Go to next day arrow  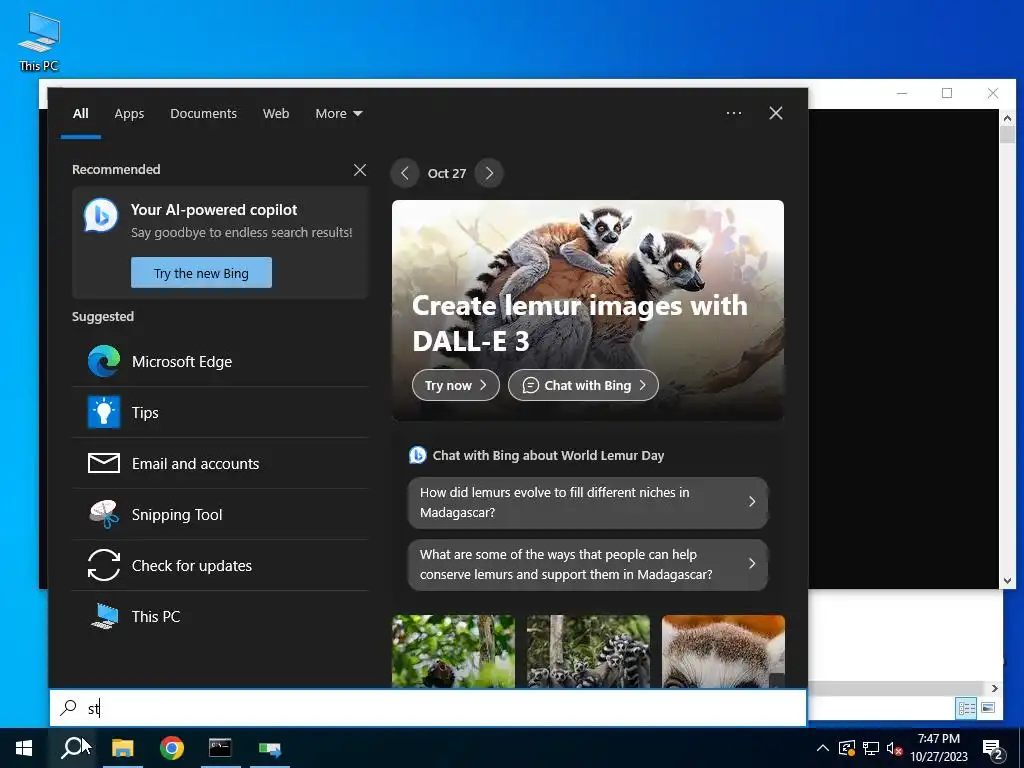click(489, 173)
